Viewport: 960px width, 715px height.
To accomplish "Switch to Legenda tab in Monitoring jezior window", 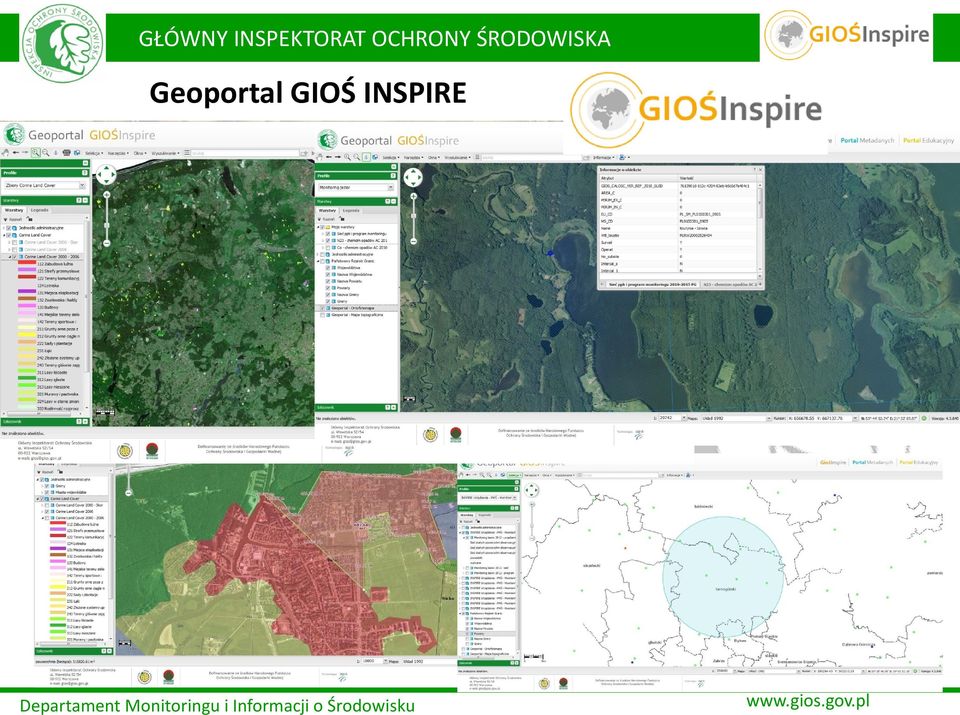I will click(351, 211).
